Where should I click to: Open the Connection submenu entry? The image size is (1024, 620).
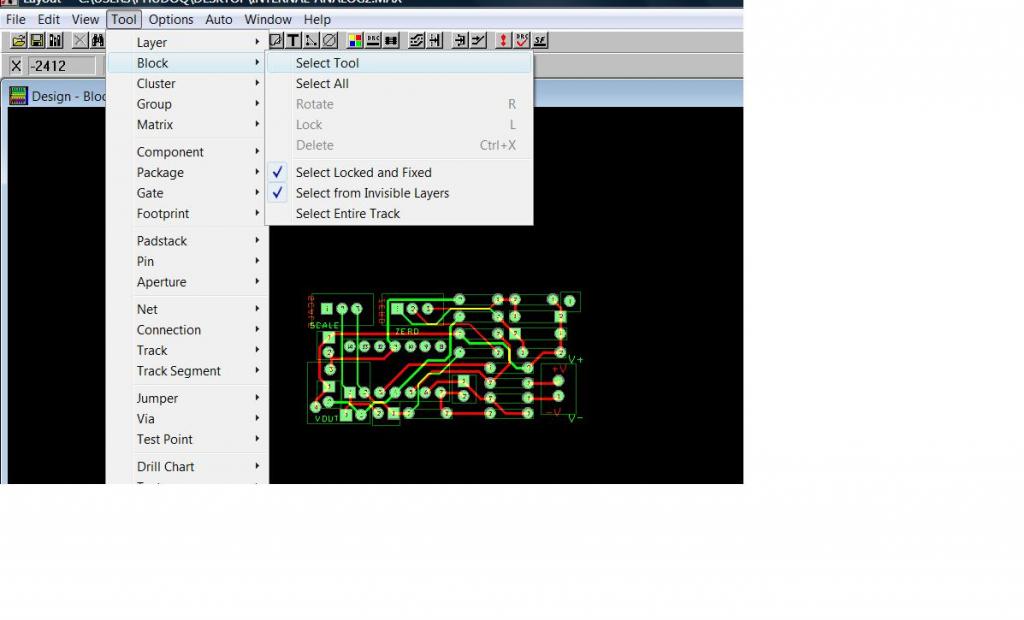[187, 330]
